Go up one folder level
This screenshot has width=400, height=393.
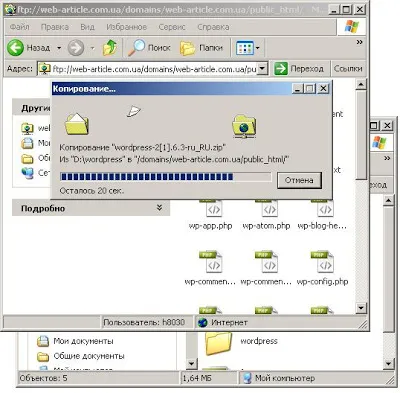click(x=110, y=48)
